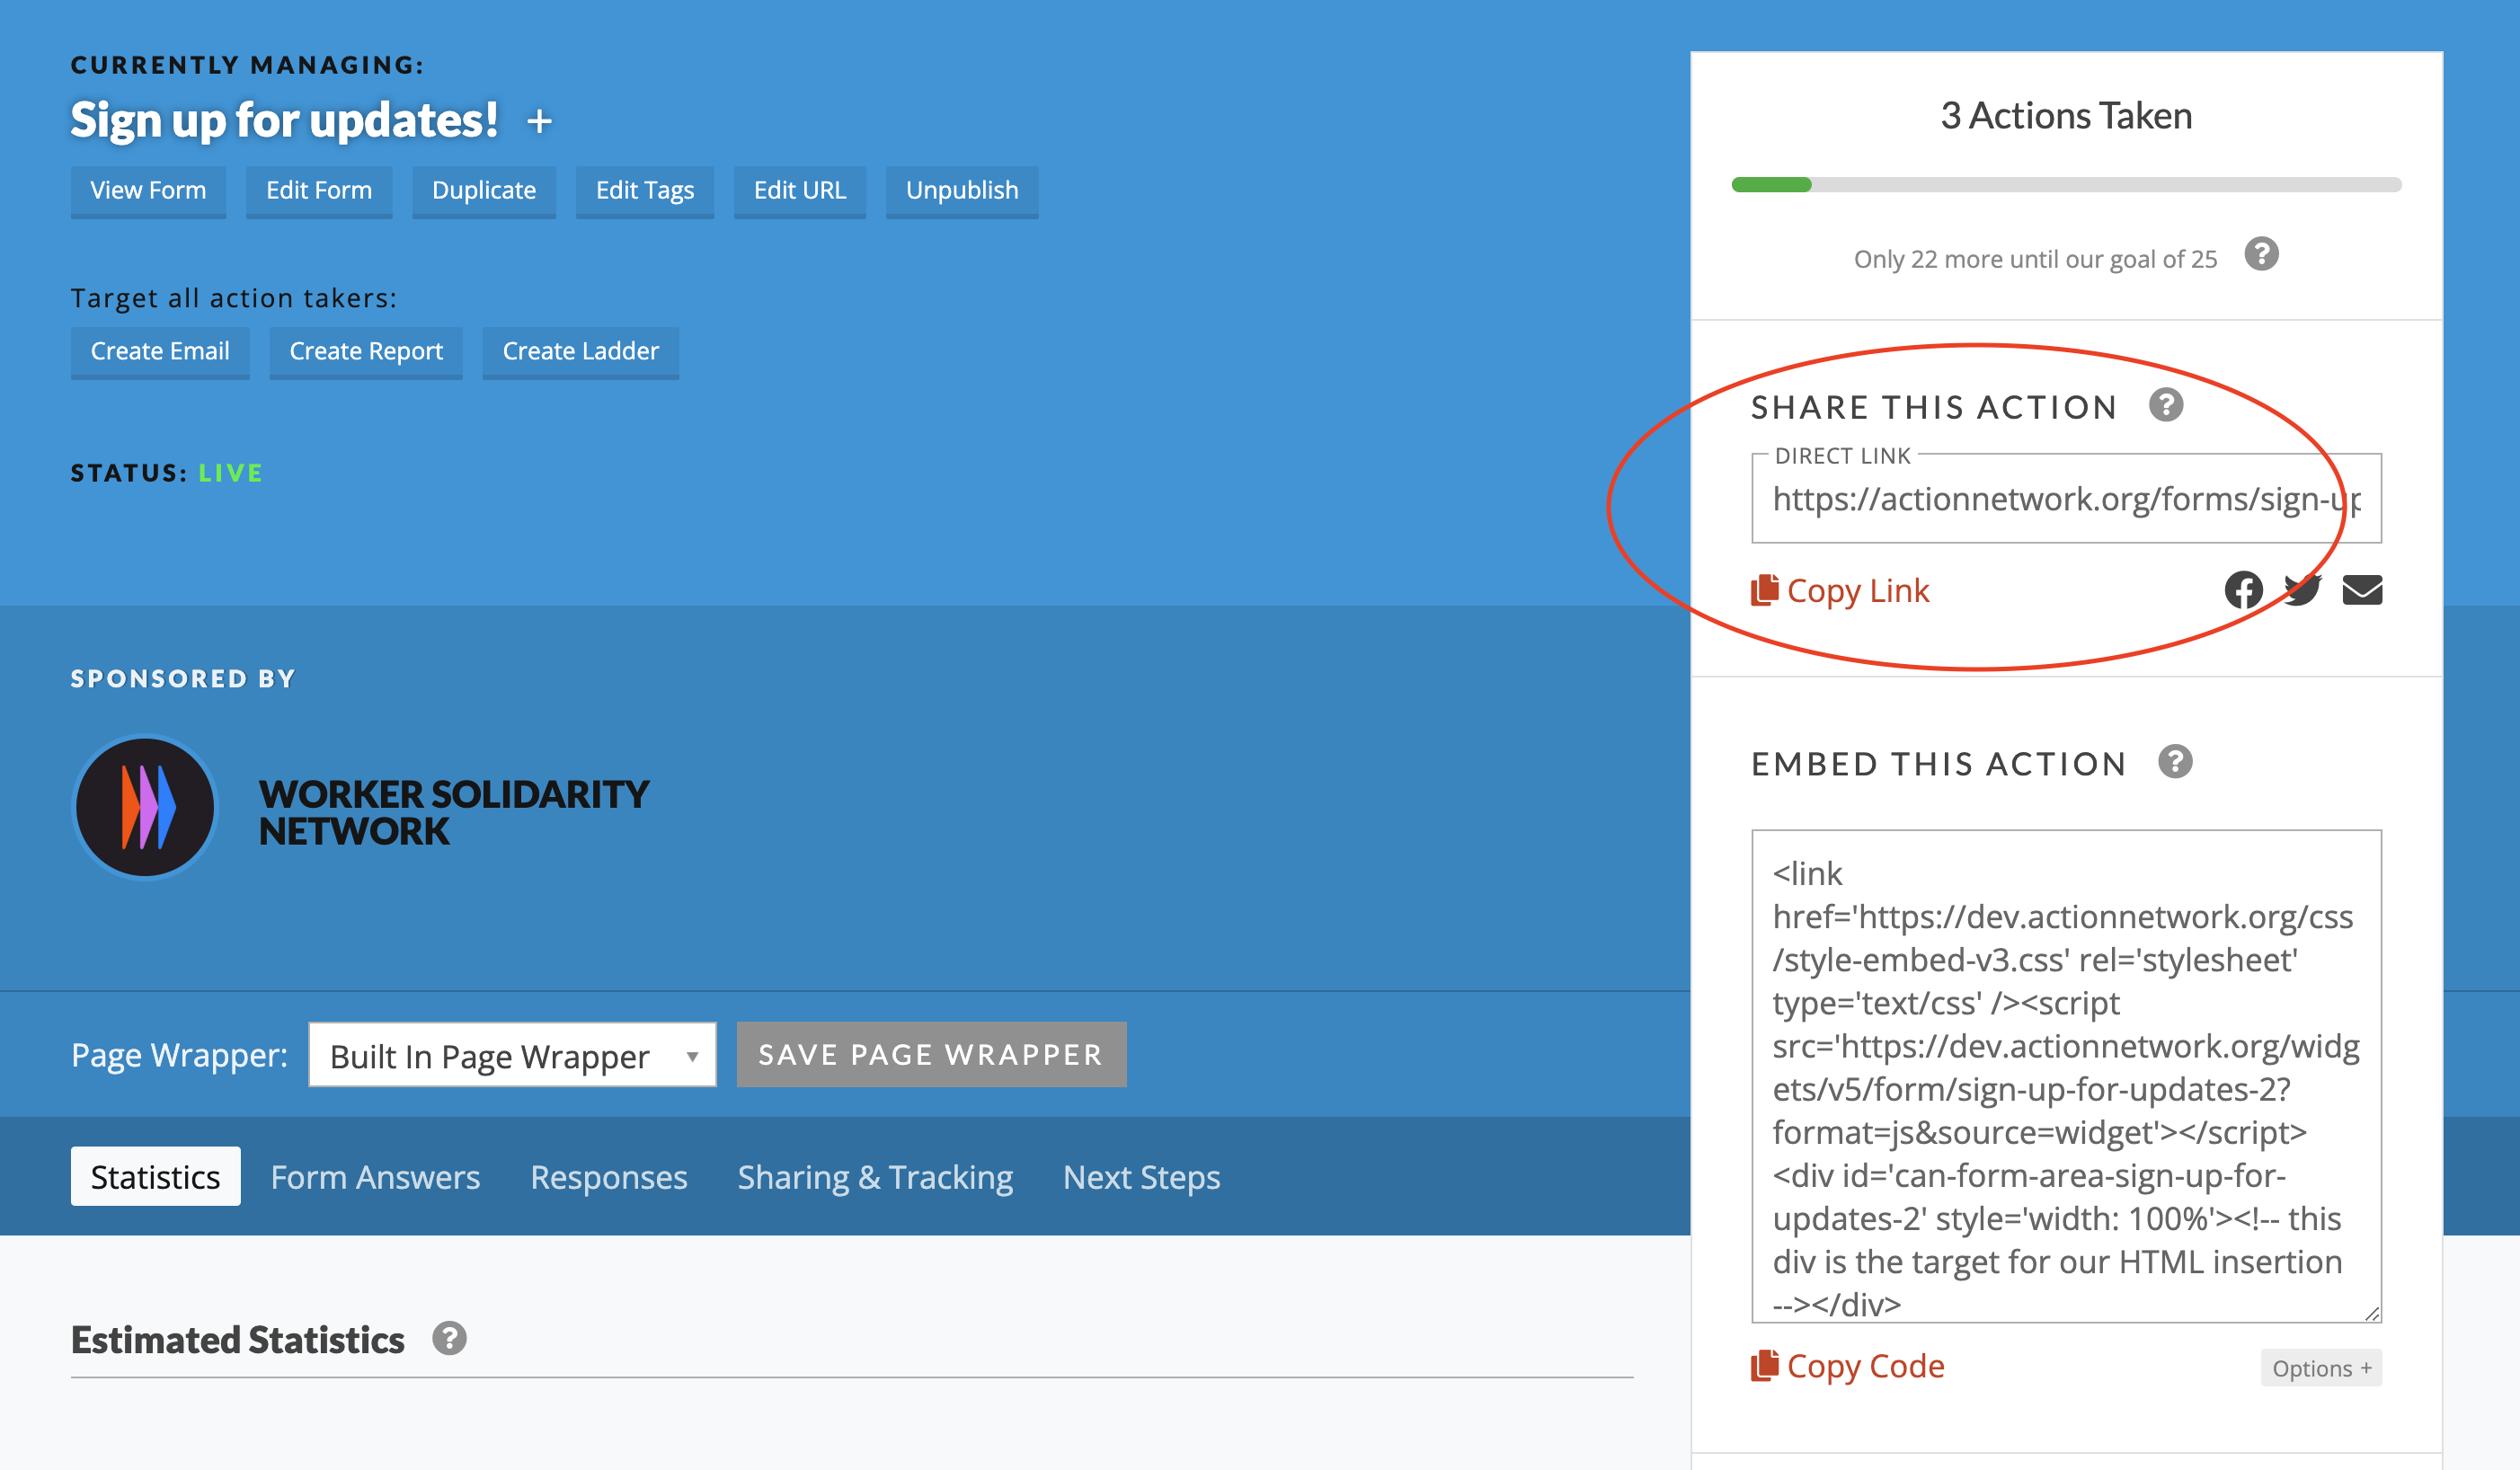Click the plus icon next to the form title
The width and height of the screenshot is (2520, 1470).
(x=540, y=121)
